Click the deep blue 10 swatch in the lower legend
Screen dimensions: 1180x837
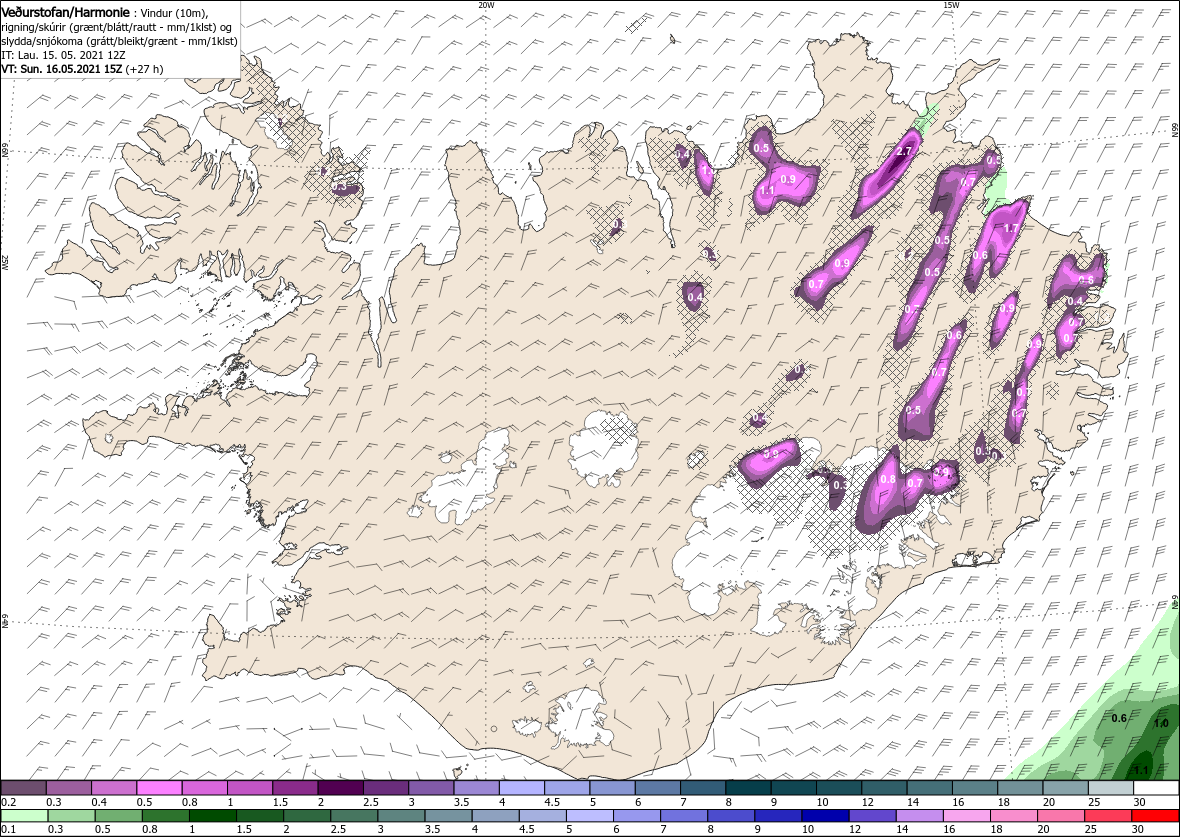[x=825, y=816]
